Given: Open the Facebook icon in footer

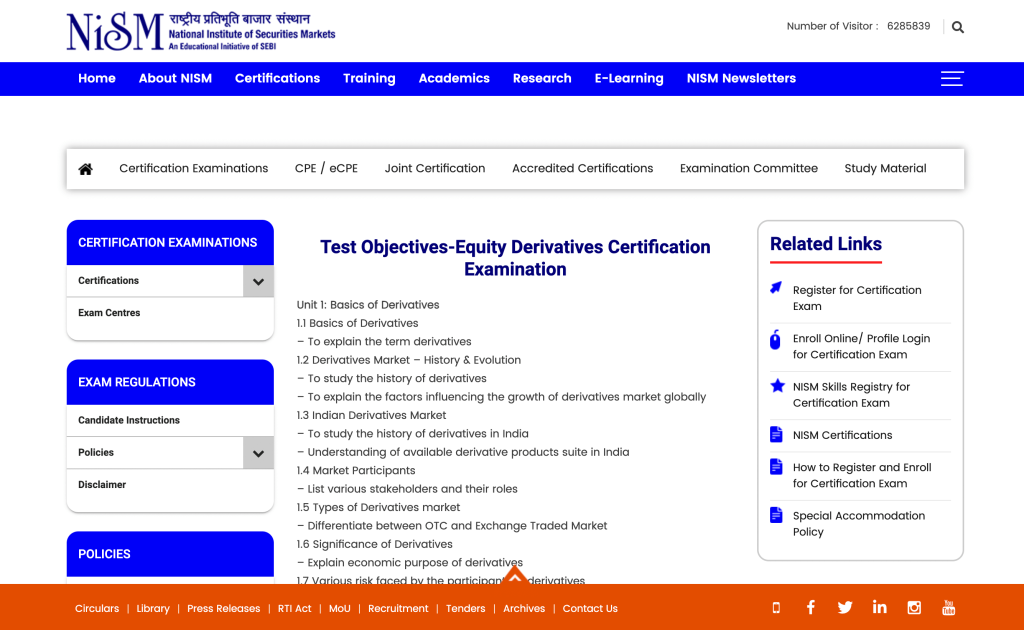Looking at the screenshot, I should 810,608.
